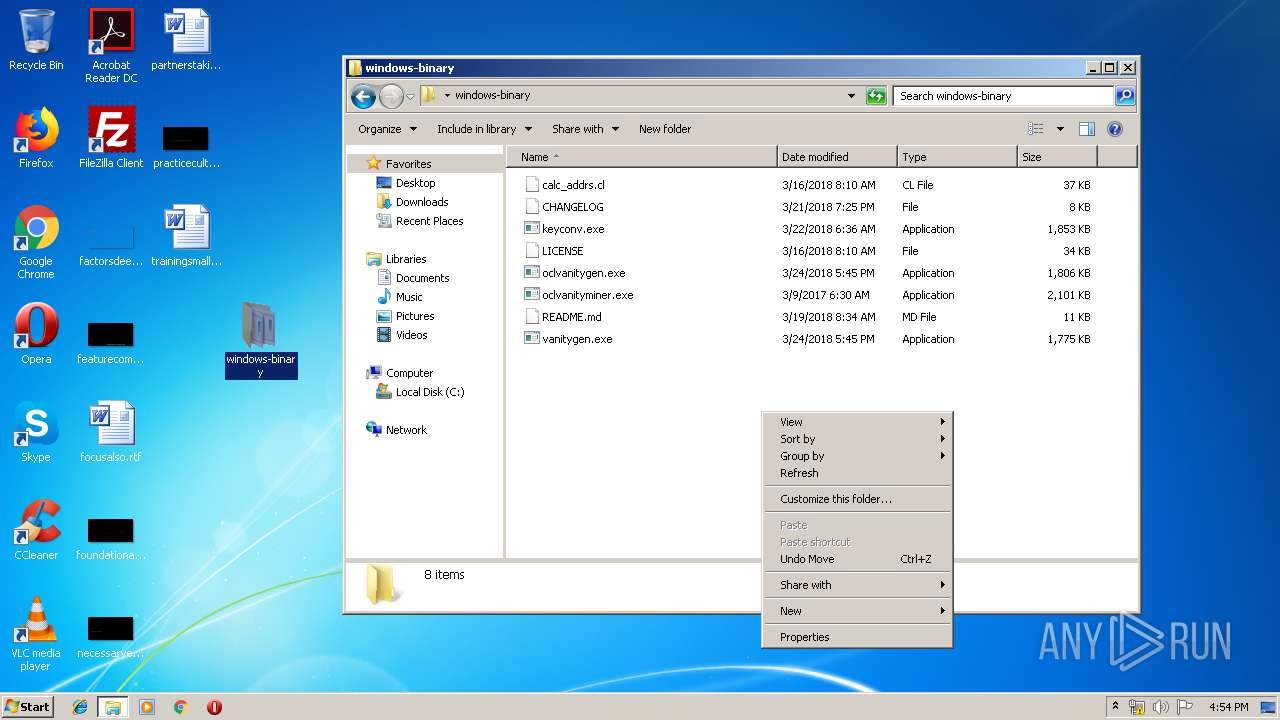
Task: Expand the view options dropdown arrow
Action: [x=1060, y=129]
